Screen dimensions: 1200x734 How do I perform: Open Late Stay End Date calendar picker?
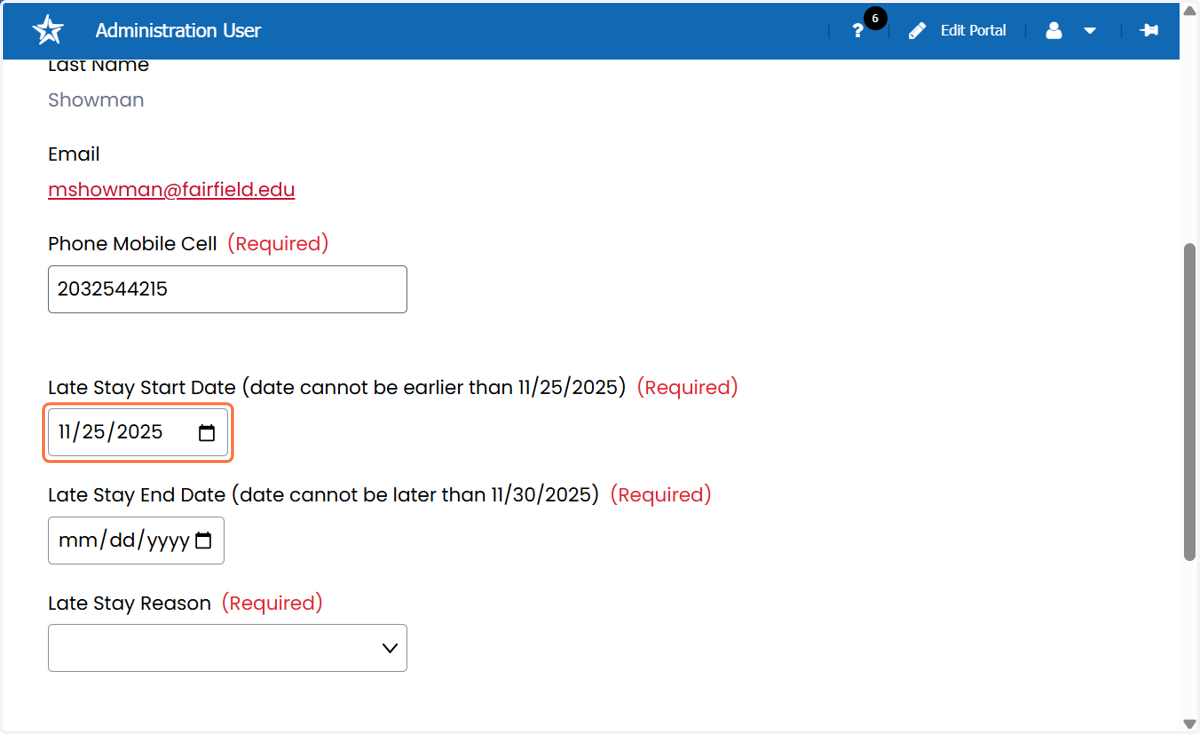(x=203, y=541)
